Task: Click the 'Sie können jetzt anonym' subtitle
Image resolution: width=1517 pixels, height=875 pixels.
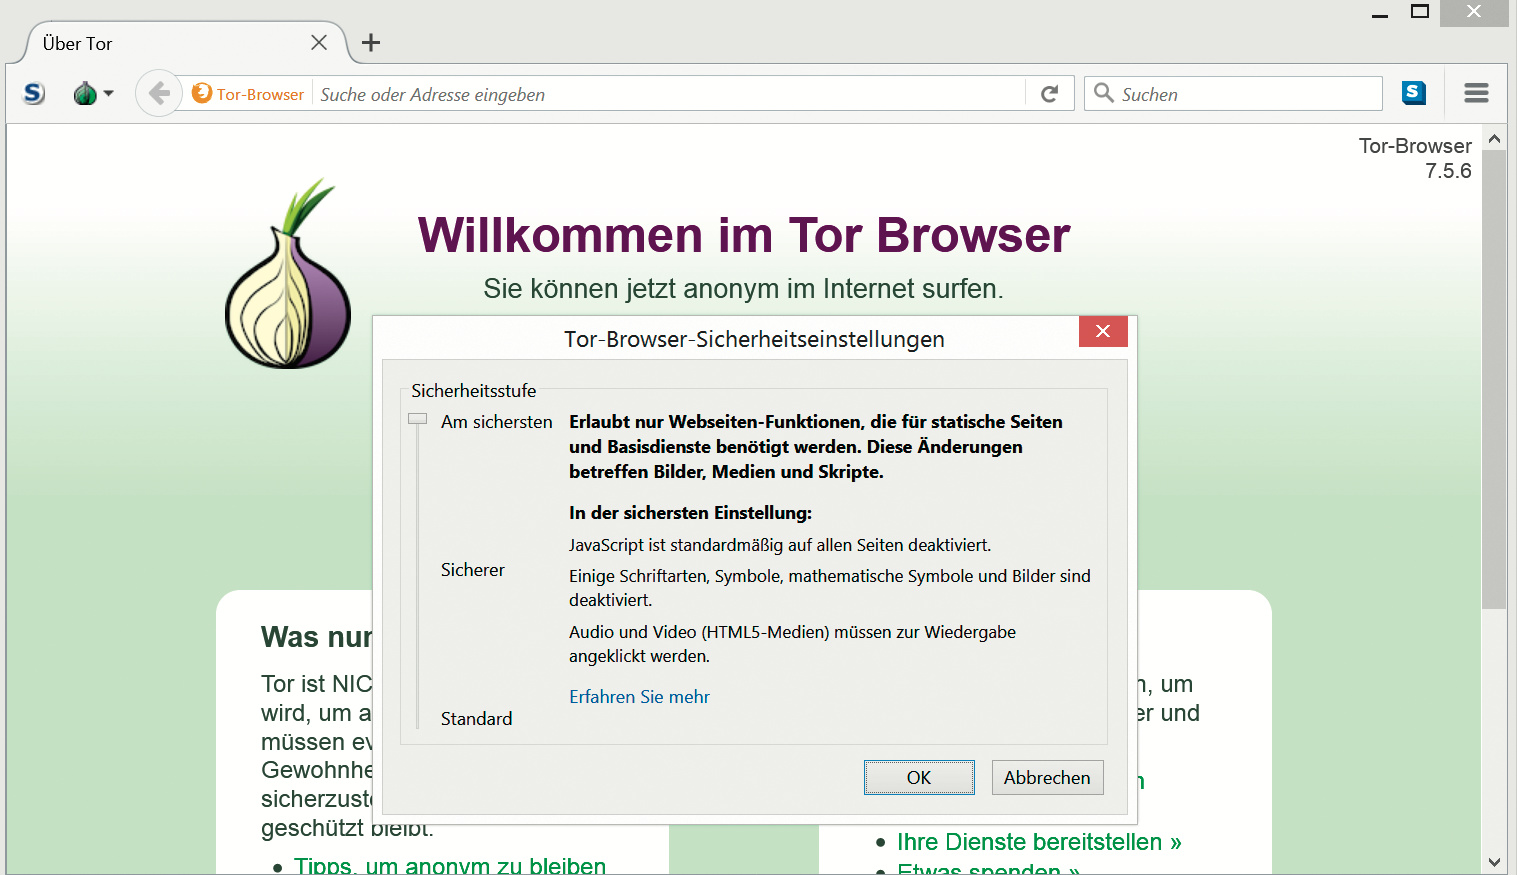Action: [x=743, y=289]
